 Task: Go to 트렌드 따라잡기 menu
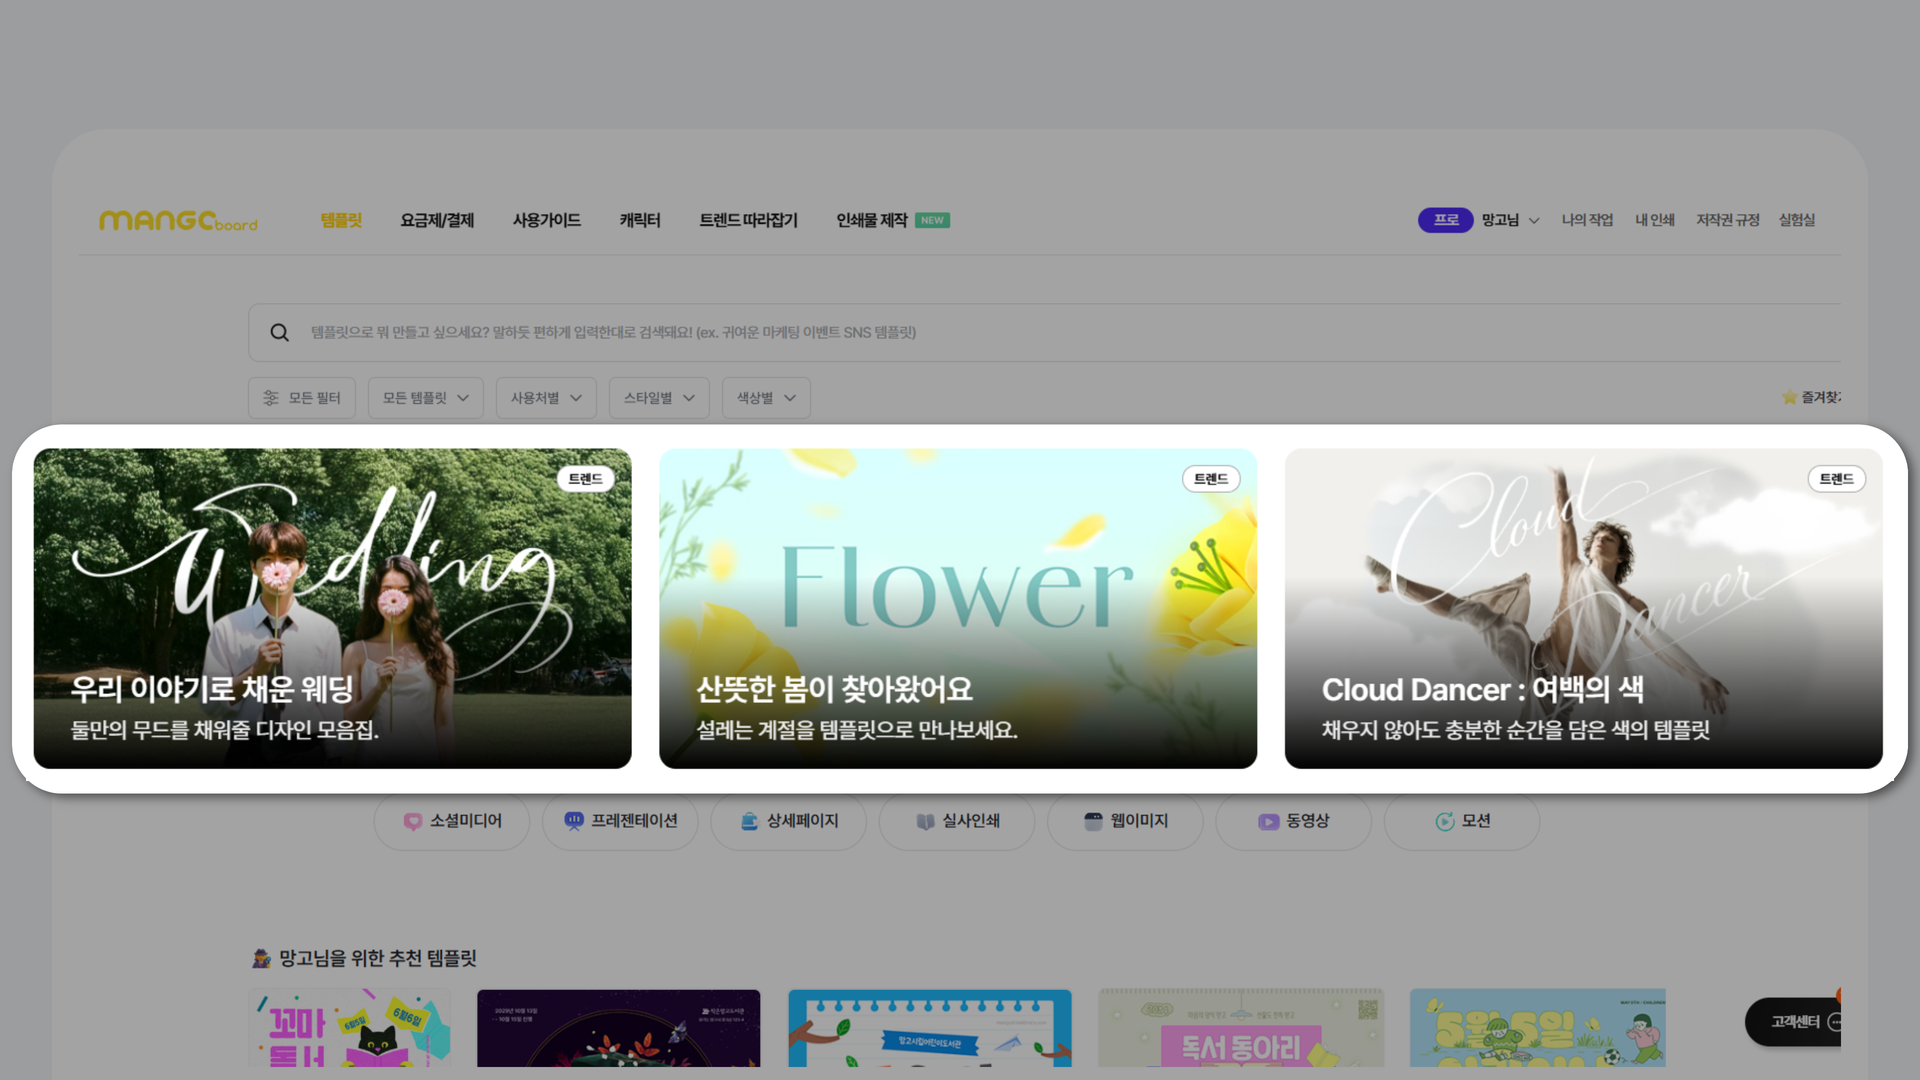(748, 220)
